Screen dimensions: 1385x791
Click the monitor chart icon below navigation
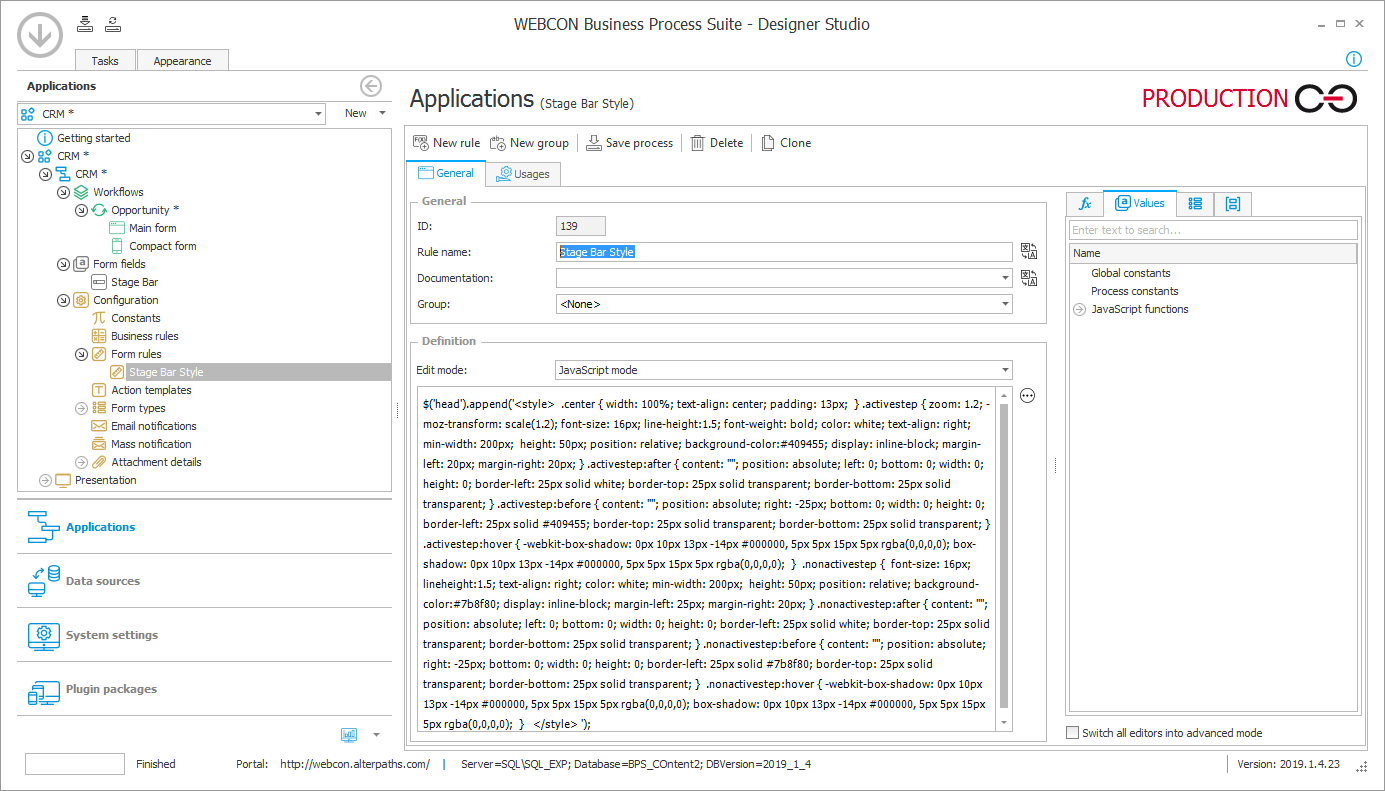(349, 735)
